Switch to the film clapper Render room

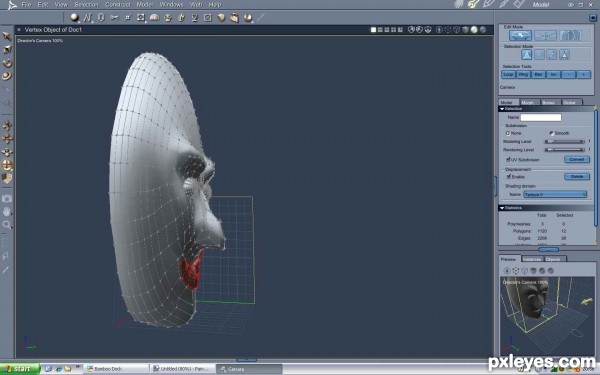click(518, 4)
